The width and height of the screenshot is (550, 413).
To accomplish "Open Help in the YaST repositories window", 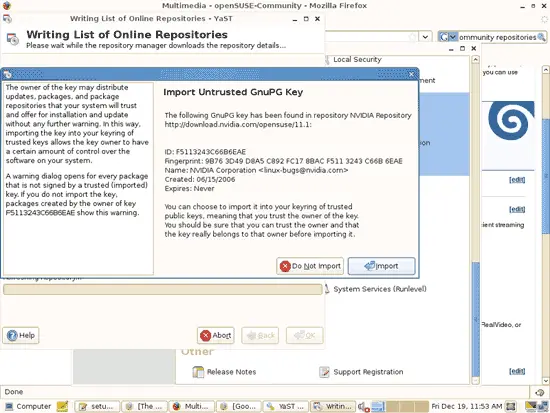I will click(21, 335).
